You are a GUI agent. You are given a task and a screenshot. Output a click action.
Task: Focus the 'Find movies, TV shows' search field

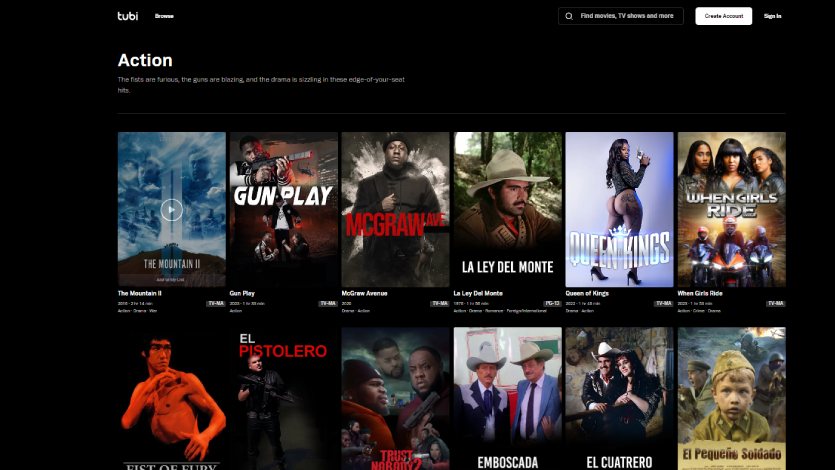(x=621, y=16)
